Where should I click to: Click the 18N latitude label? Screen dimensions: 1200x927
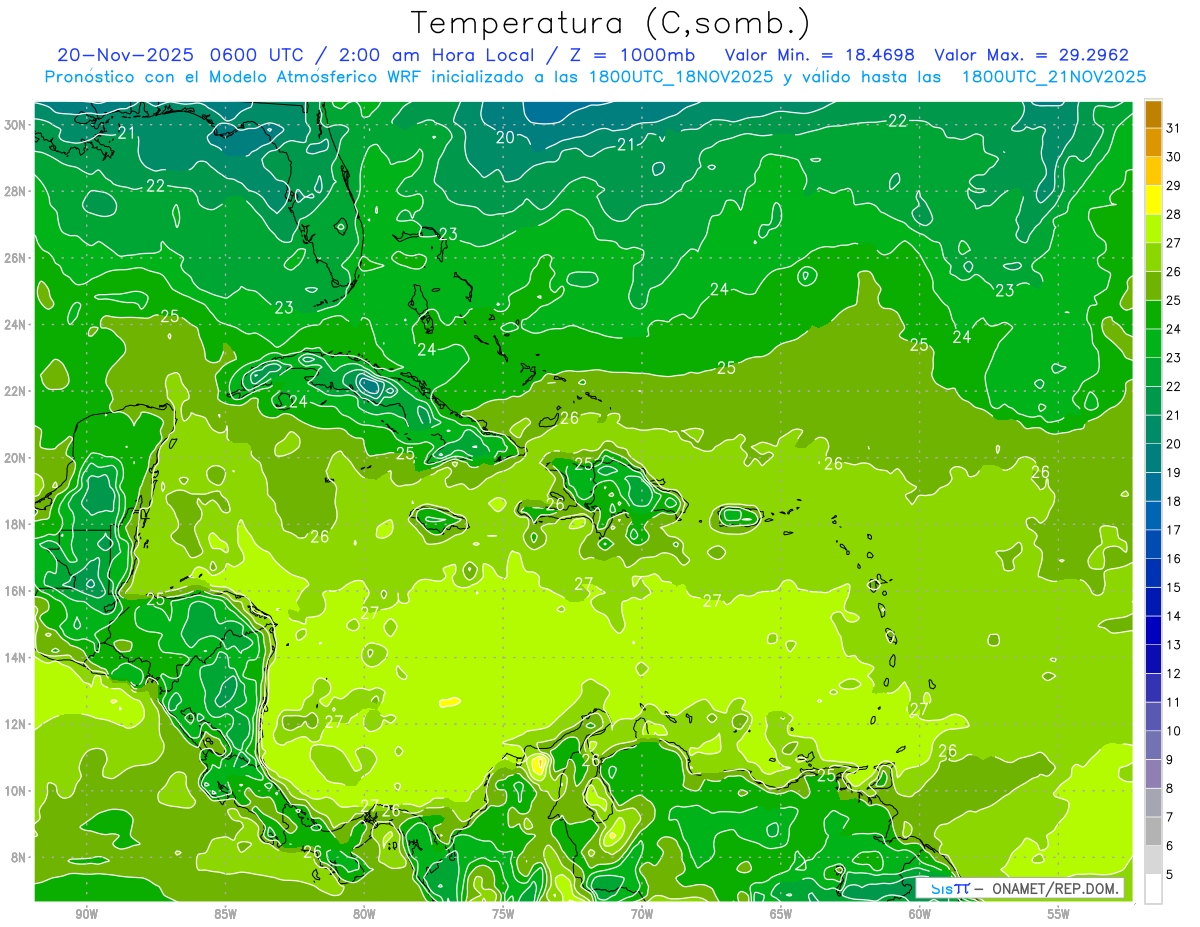pyautogui.click(x=17, y=524)
